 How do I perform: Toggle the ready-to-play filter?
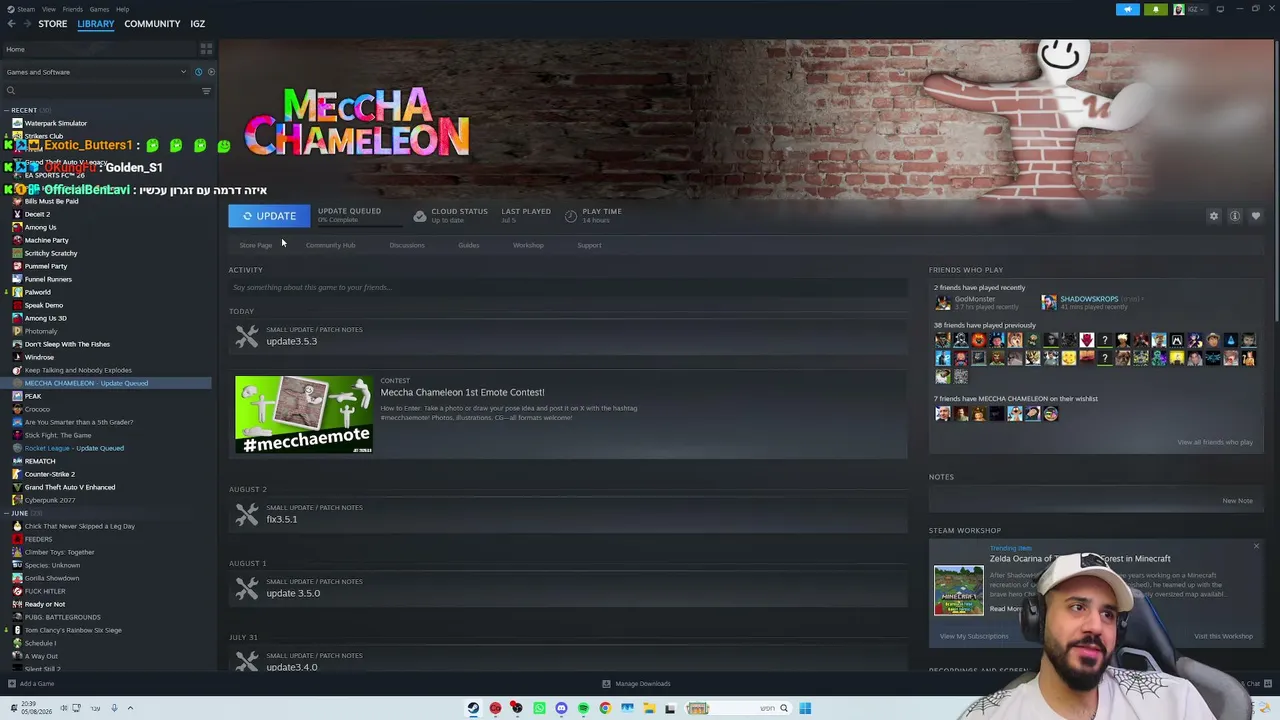click(210, 72)
